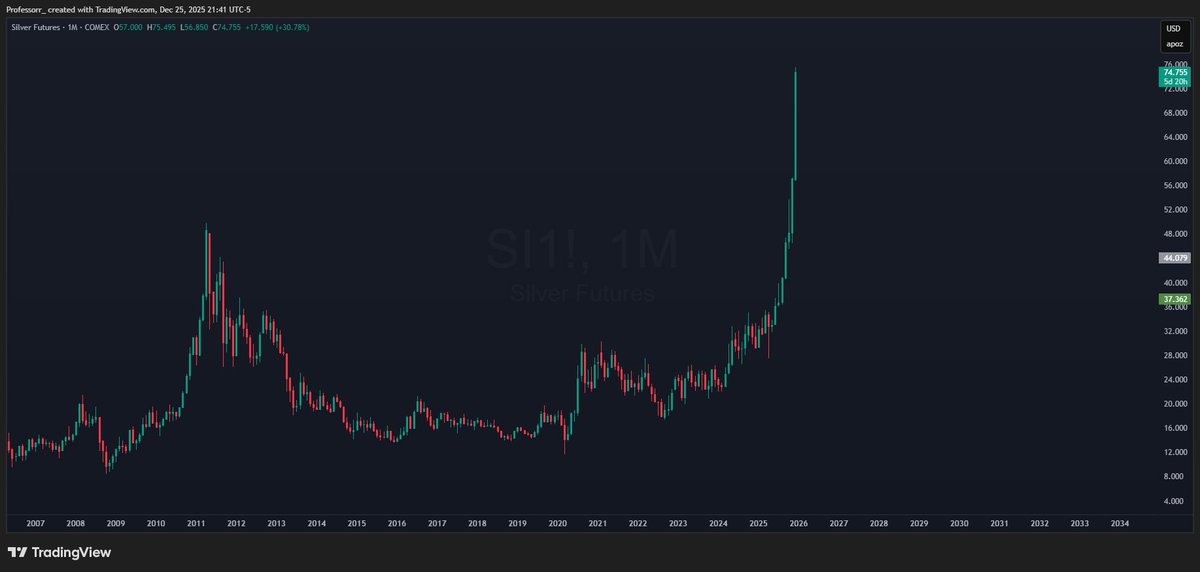The height and width of the screenshot is (572, 1200).
Task: Click the 2017 label on time axis
Action: 437,523
